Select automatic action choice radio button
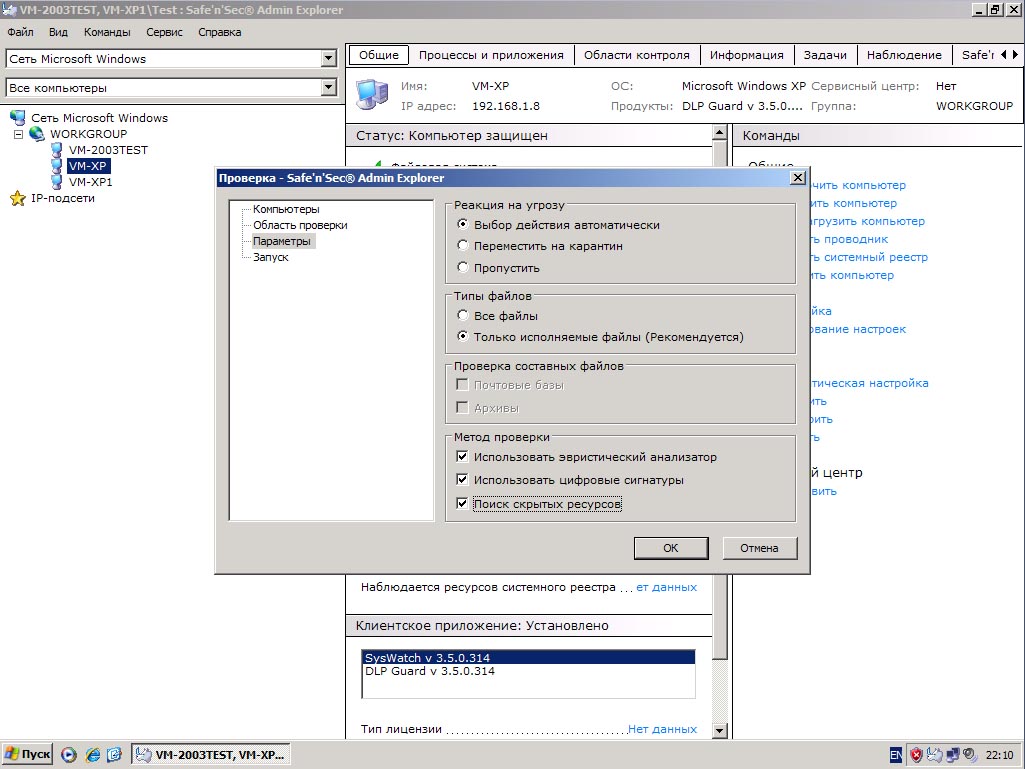 pos(463,224)
